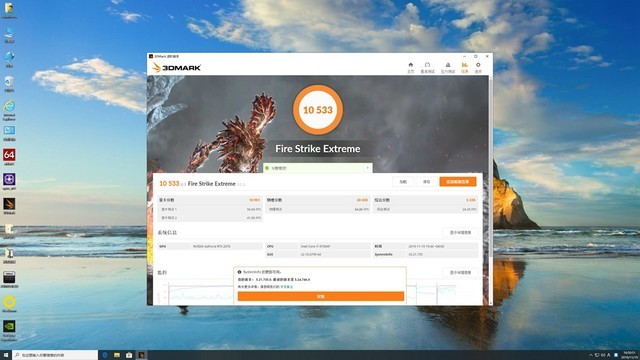Open the Stress Tests tab icon
Screen dimensions: 640x360
[448, 67]
